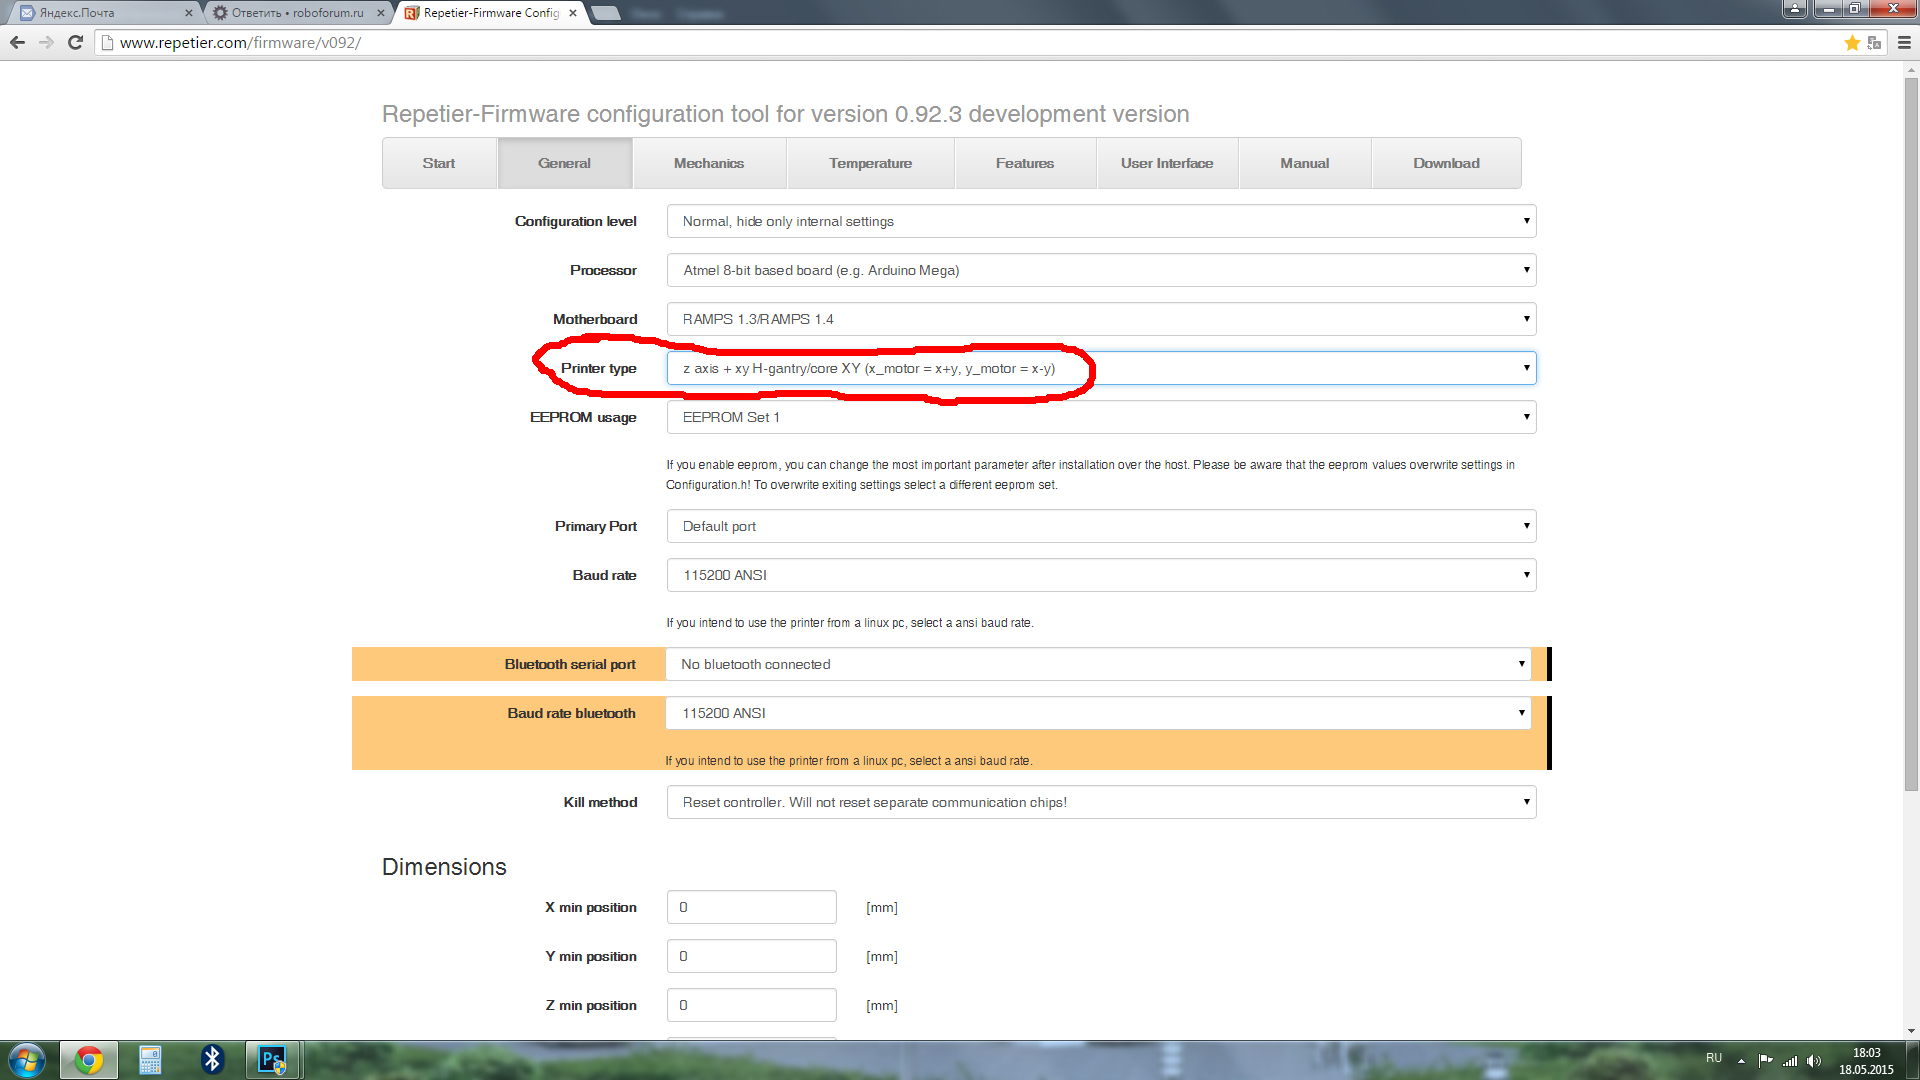The image size is (1920, 1080).
Task: Switch to roboforum.ru browser tab
Action: [x=297, y=13]
